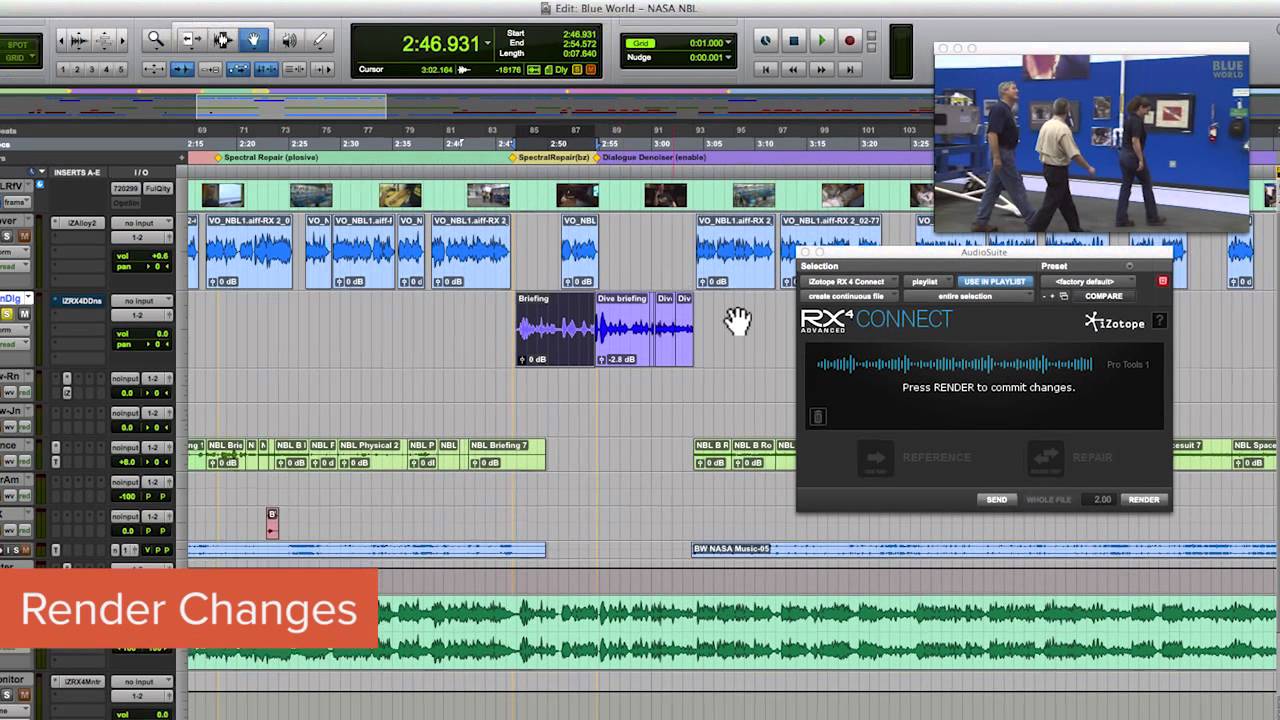This screenshot has height=720, width=1280.
Task: Click the iZRX4DDns insert slot
Action: pyautogui.click(x=80, y=301)
